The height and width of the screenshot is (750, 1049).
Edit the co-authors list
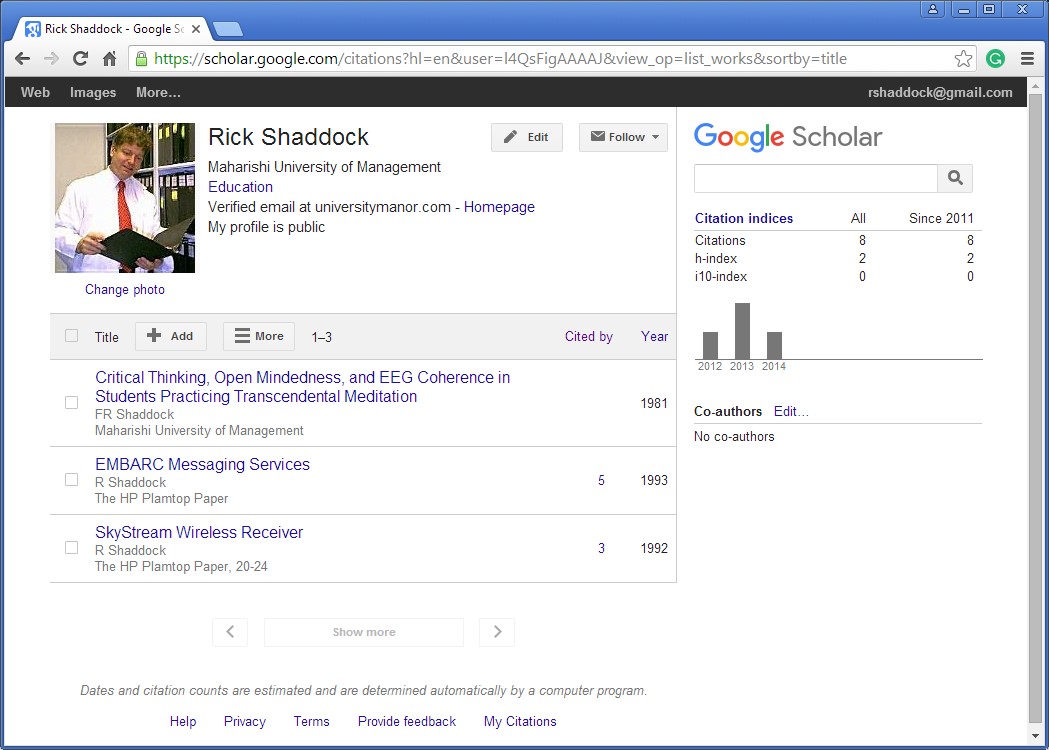click(791, 411)
